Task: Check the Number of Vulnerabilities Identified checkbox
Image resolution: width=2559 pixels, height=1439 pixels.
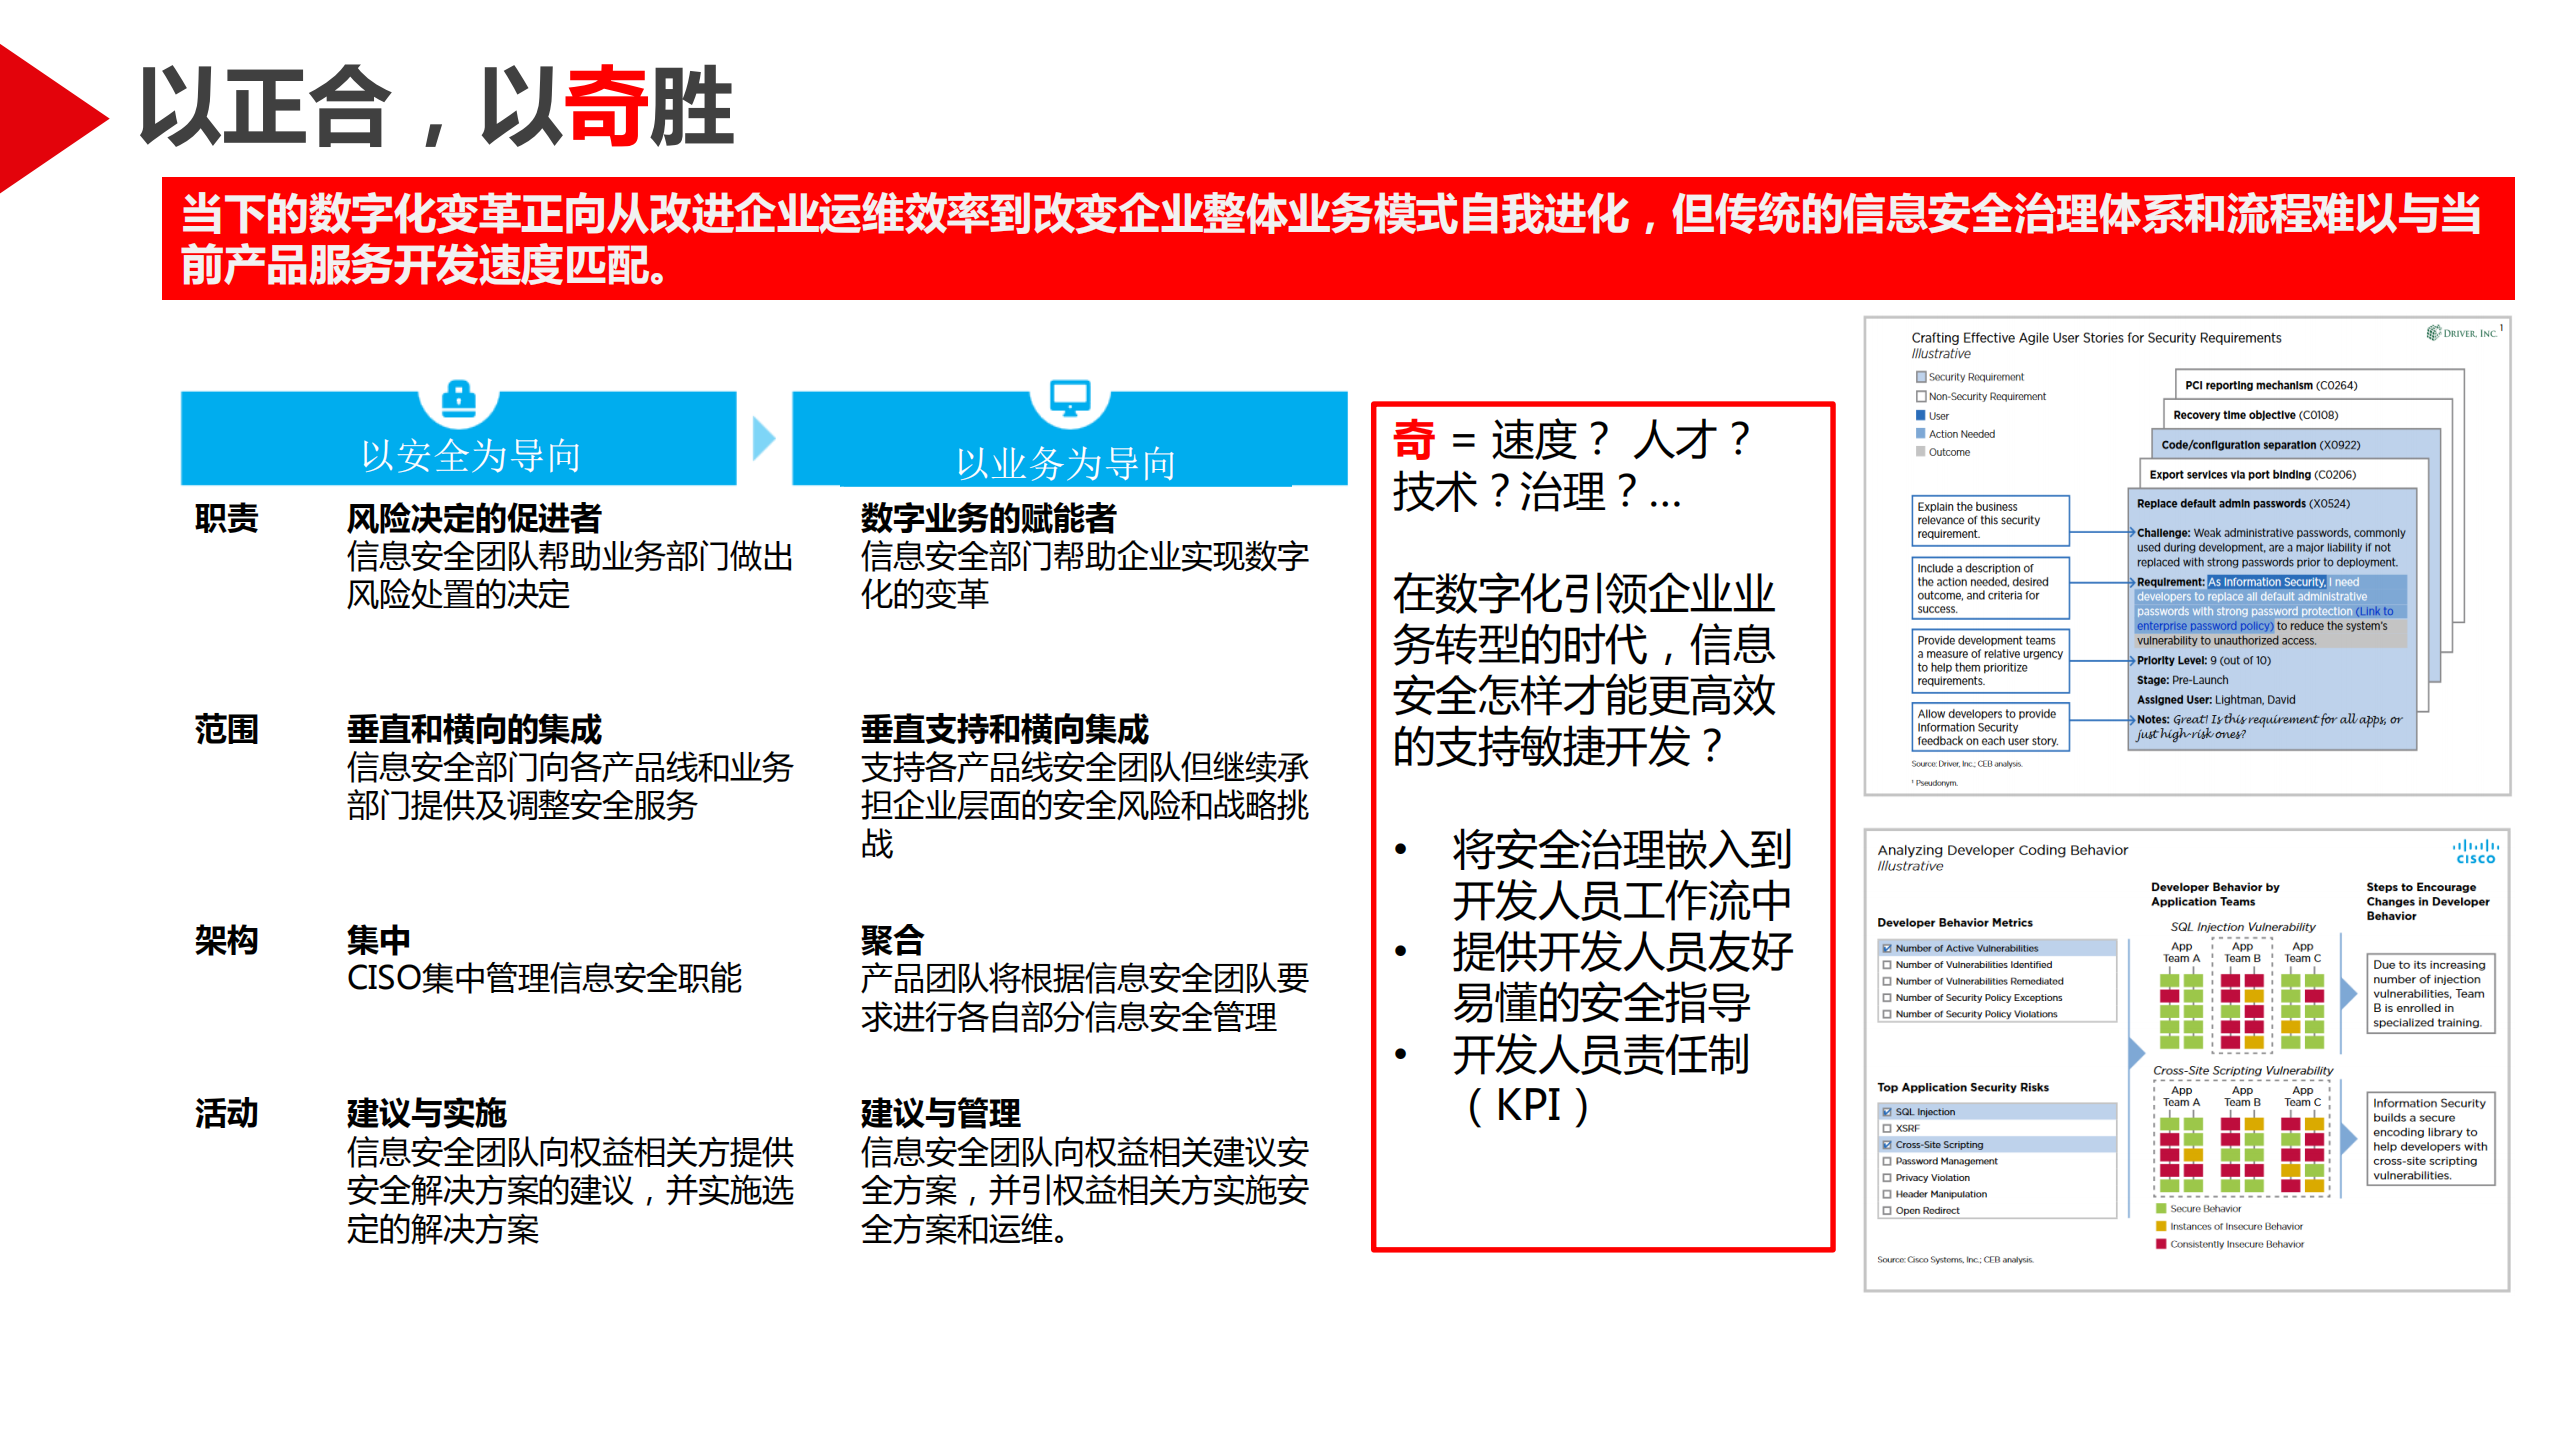Action: click(x=1886, y=964)
